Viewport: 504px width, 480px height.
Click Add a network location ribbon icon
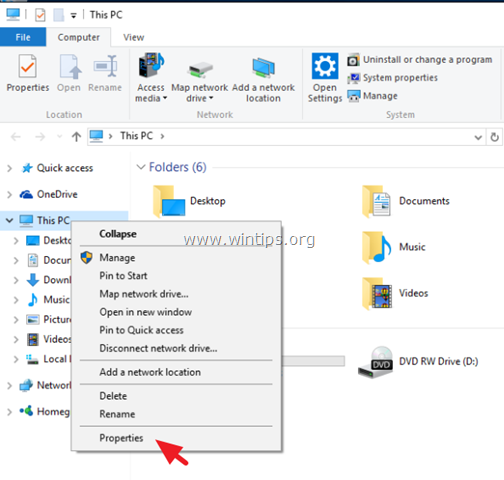coord(263,68)
